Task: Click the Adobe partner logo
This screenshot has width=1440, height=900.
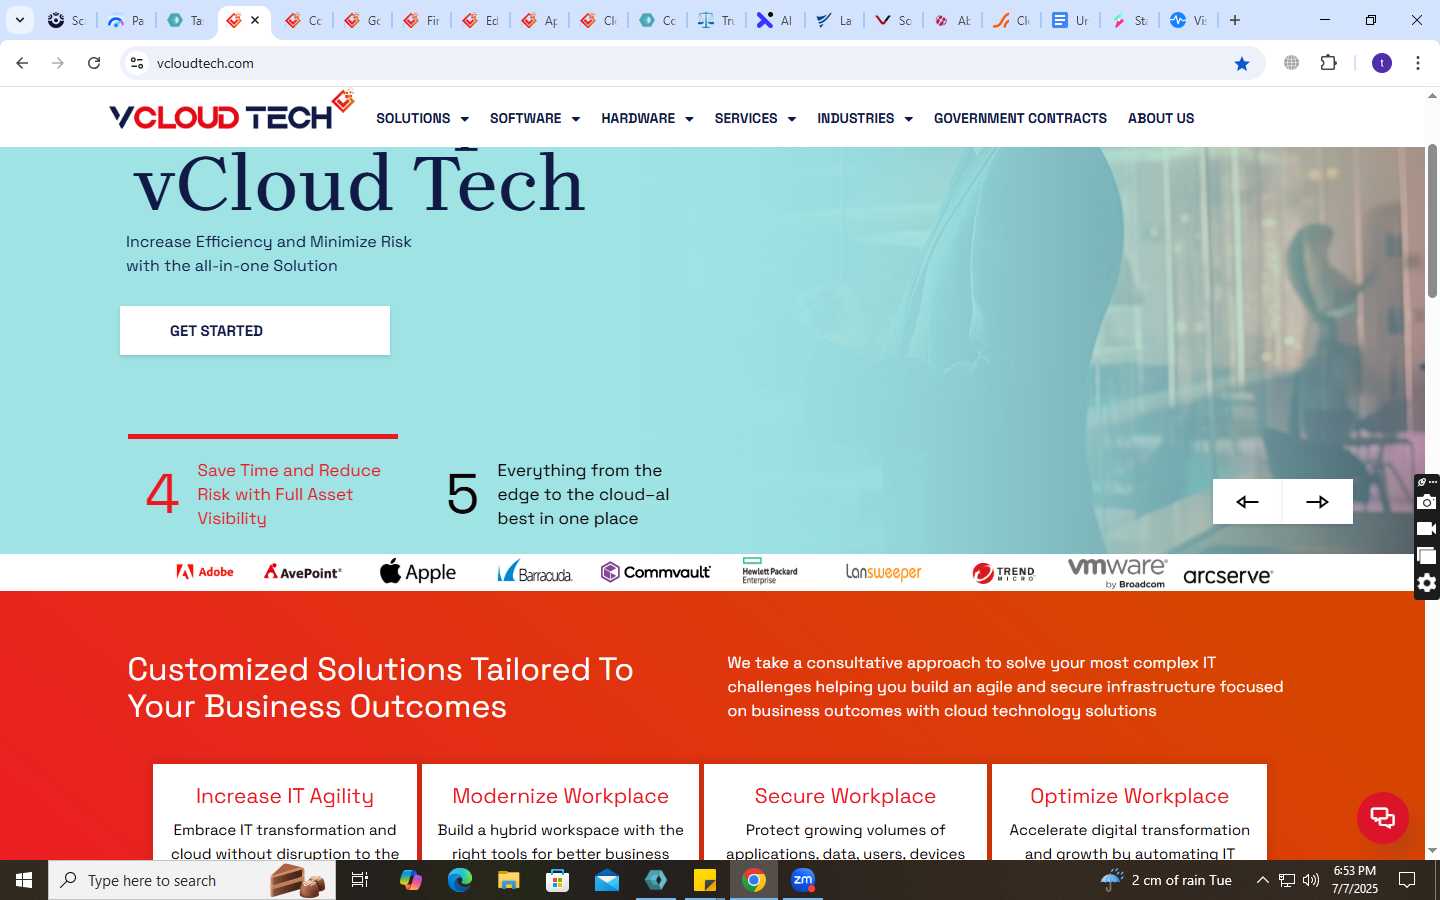Action: click(205, 572)
